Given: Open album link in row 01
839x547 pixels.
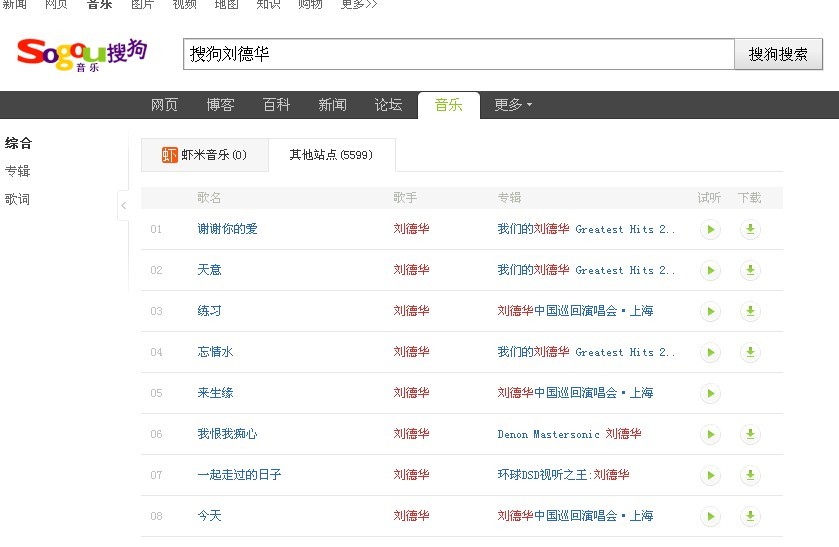Looking at the screenshot, I should click(586, 229).
